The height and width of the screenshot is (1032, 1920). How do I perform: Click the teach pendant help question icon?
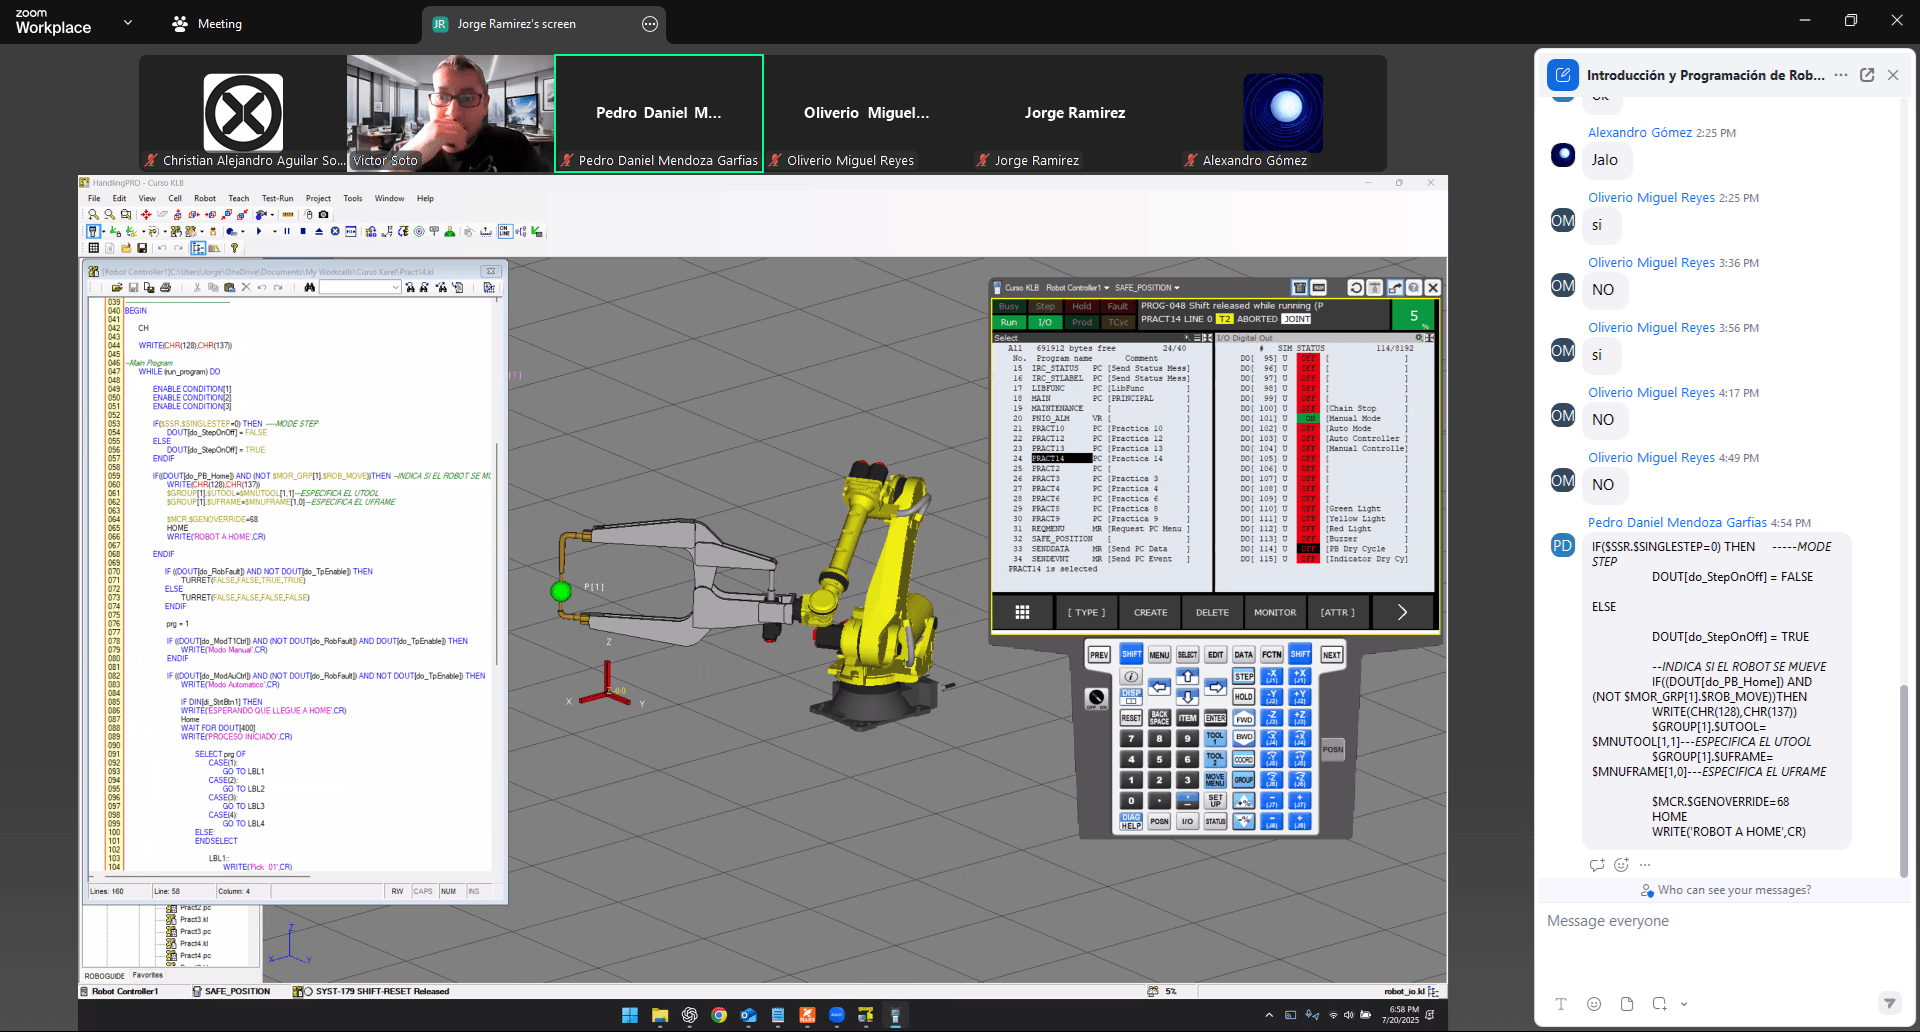tap(1414, 288)
